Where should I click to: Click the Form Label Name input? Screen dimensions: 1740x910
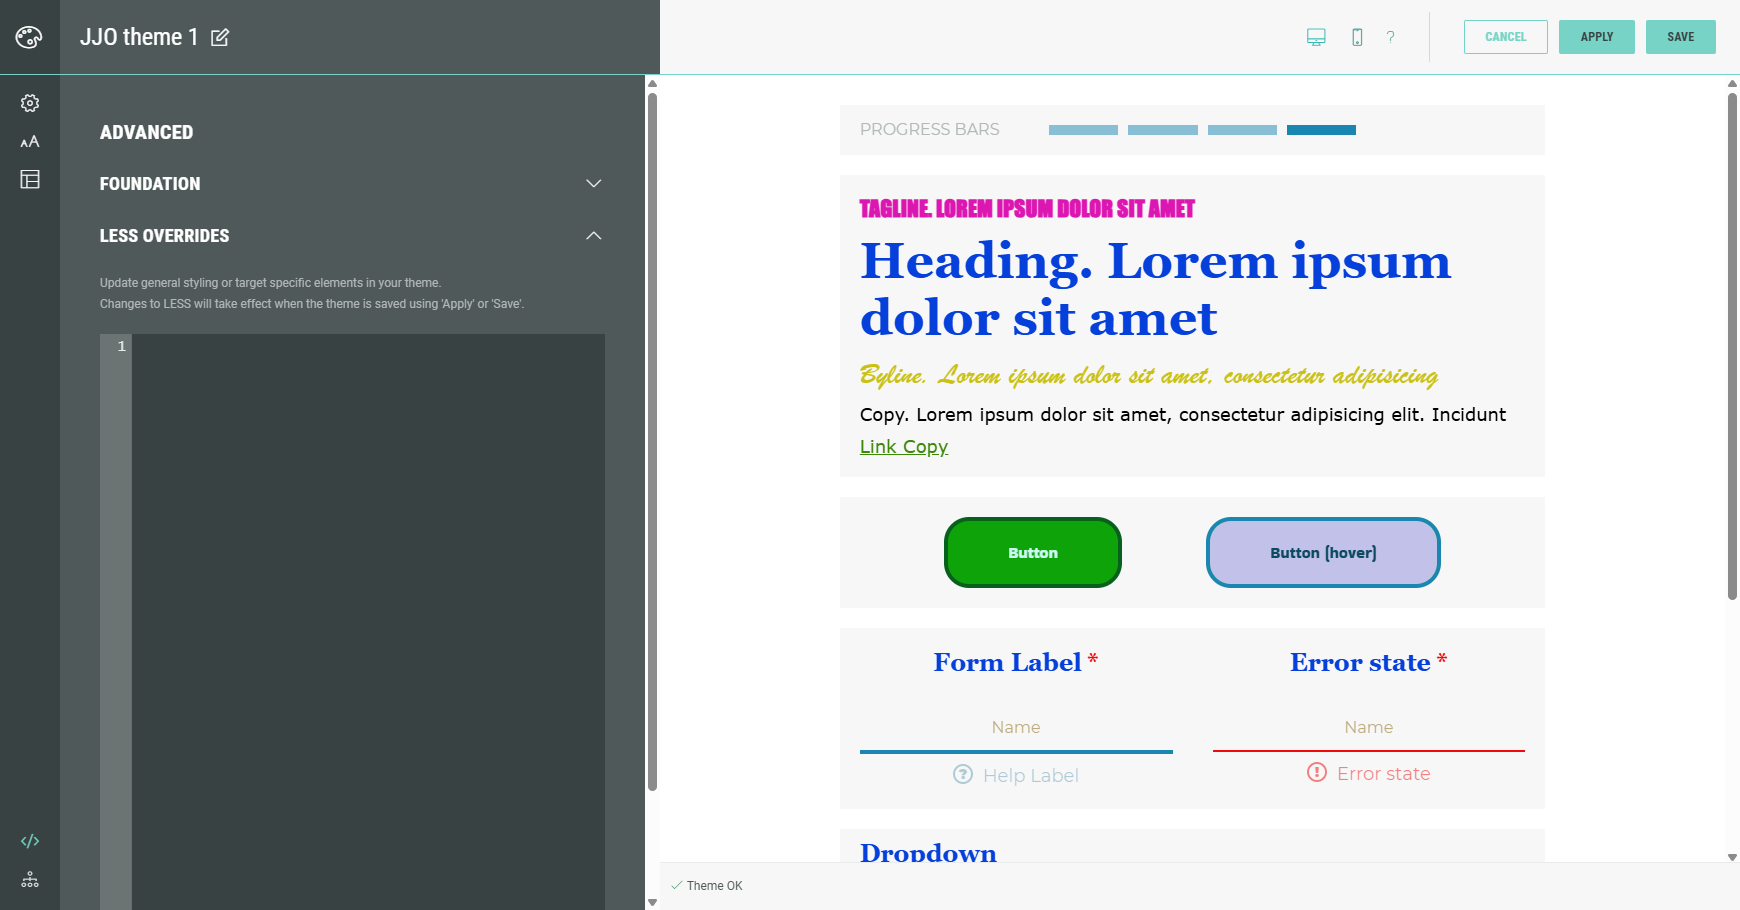click(1016, 728)
